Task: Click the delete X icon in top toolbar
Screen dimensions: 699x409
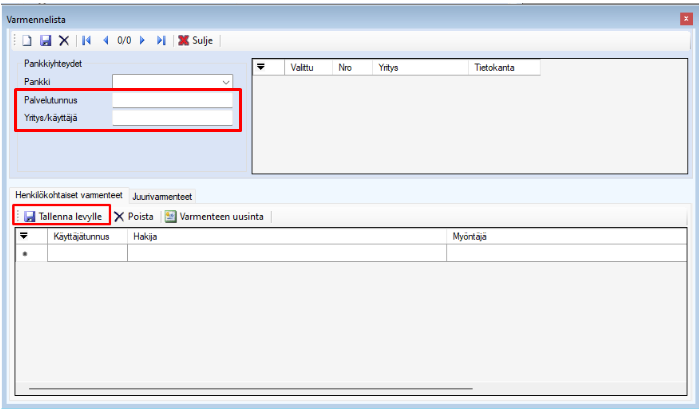Action: click(x=63, y=40)
